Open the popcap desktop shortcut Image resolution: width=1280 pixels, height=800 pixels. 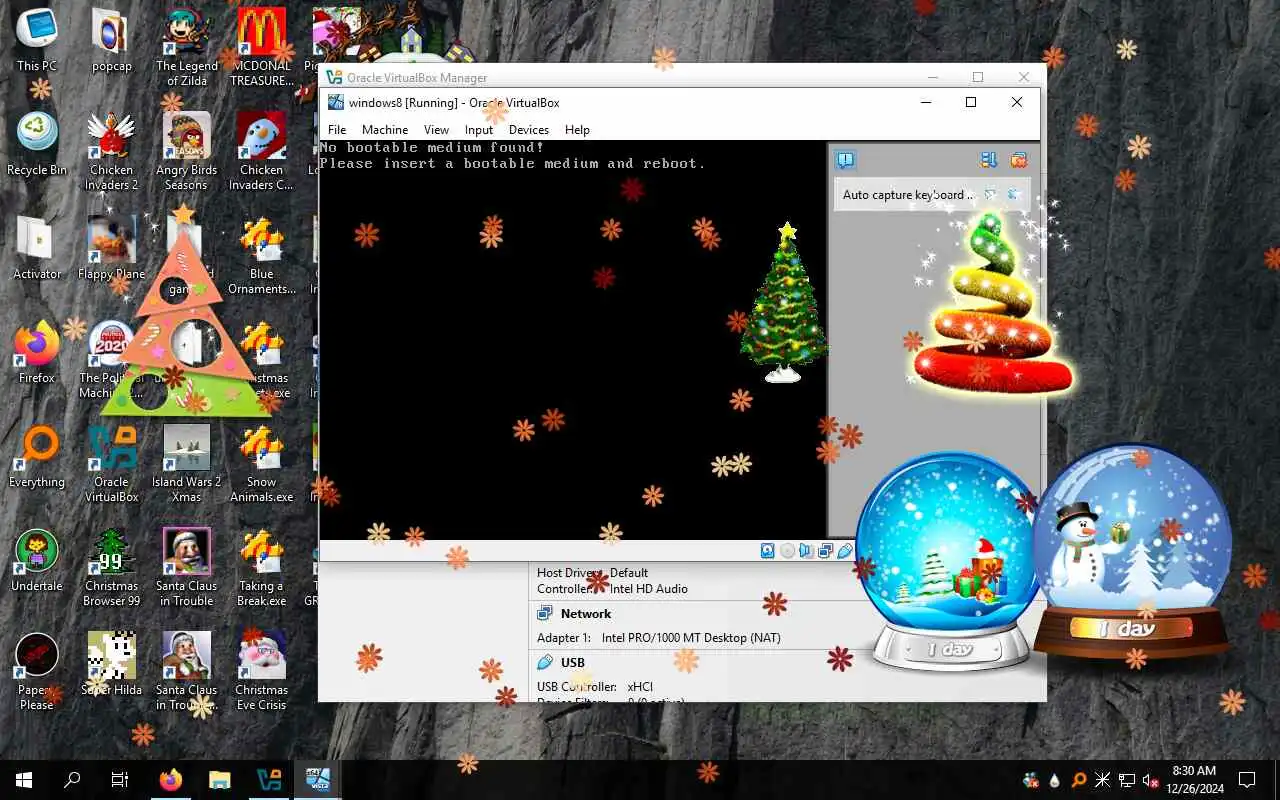[x=112, y=40]
